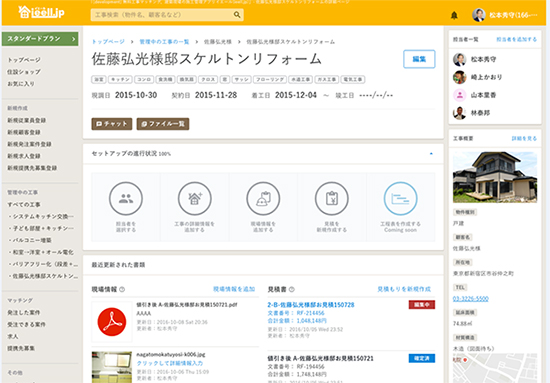
Task: Click the search magnifier icon
Action: pyautogui.click(x=237, y=15)
